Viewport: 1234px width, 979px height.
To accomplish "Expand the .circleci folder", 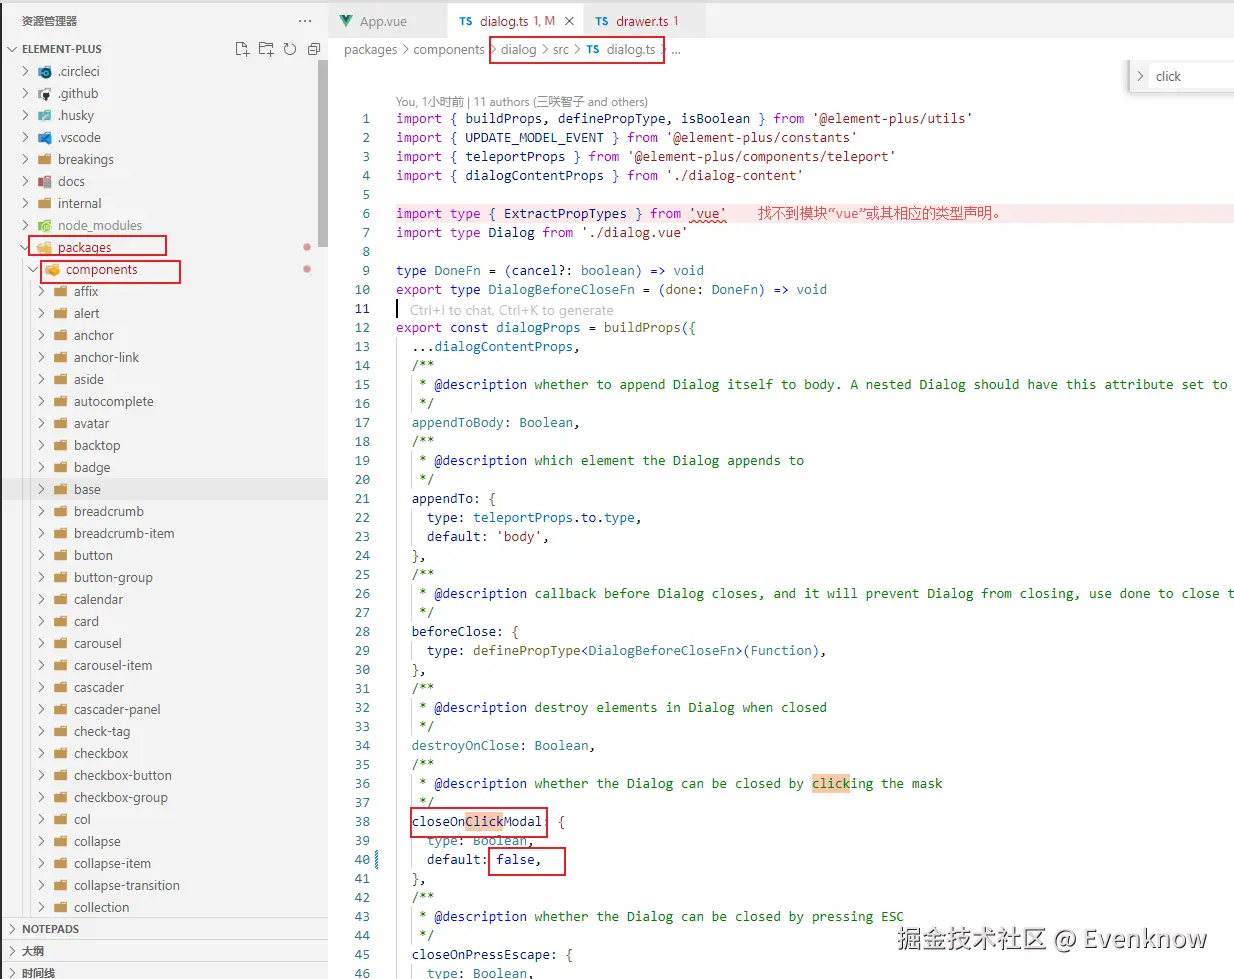I will point(25,71).
